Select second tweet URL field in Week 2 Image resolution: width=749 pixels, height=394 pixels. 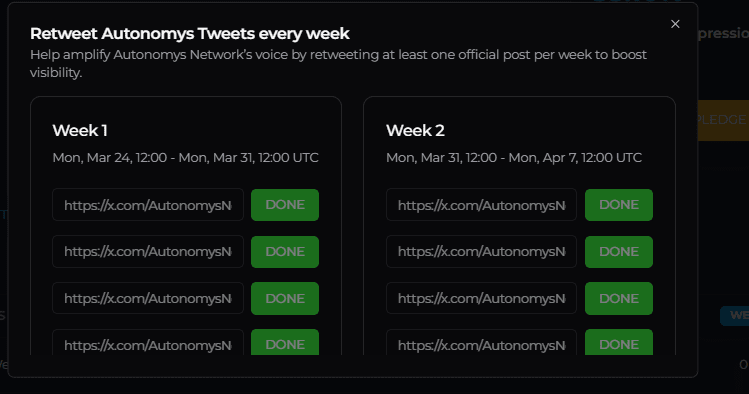click(482, 252)
